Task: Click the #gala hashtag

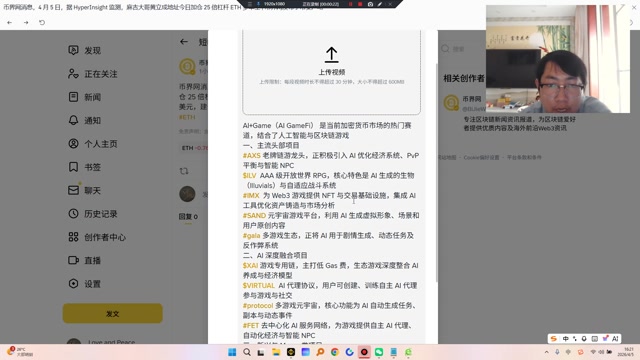Action: [251, 236]
